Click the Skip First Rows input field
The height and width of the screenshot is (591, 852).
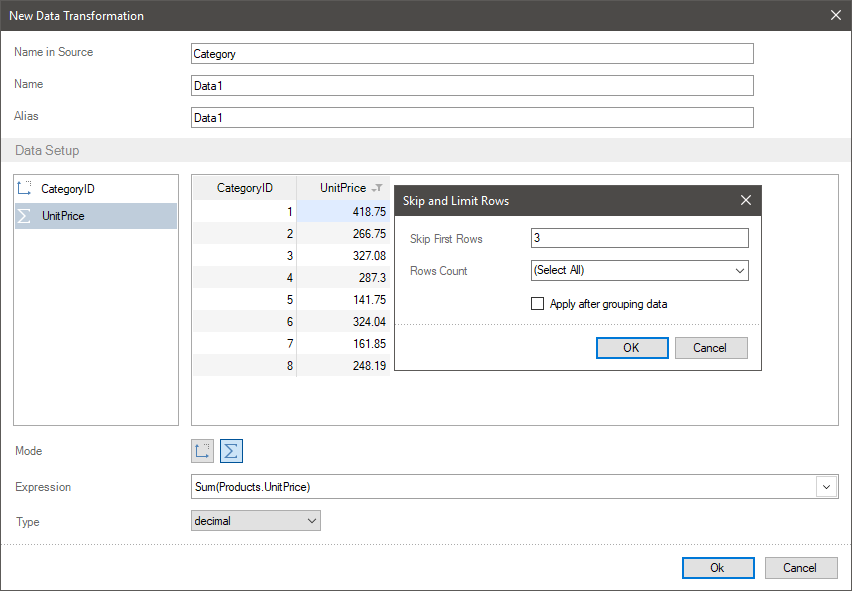click(x=639, y=238)
